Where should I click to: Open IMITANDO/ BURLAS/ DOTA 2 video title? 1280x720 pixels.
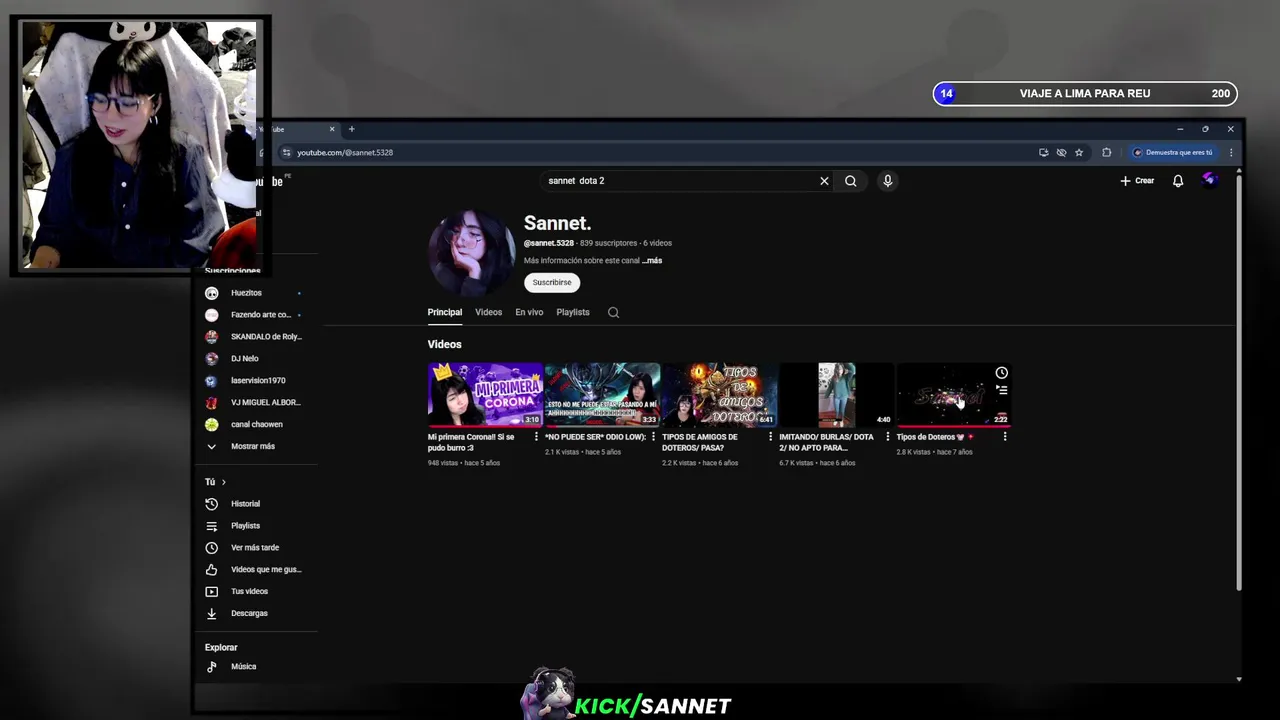click(826, 442)
